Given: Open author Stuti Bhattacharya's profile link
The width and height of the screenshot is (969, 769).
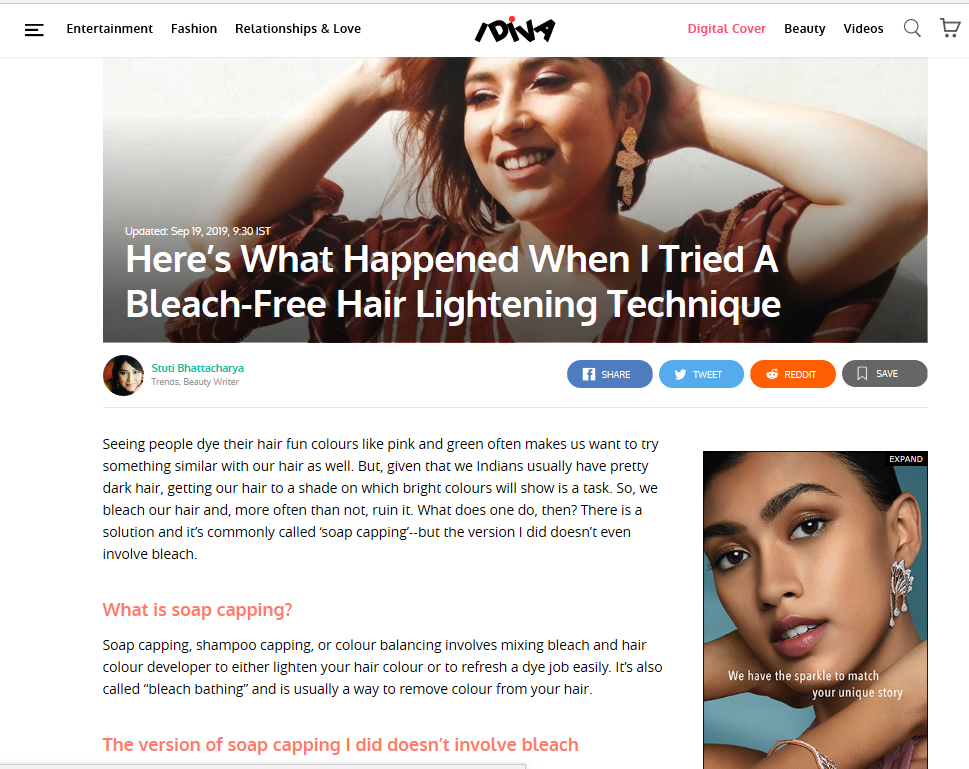Looking at the screenshot, I should (198, 368).
